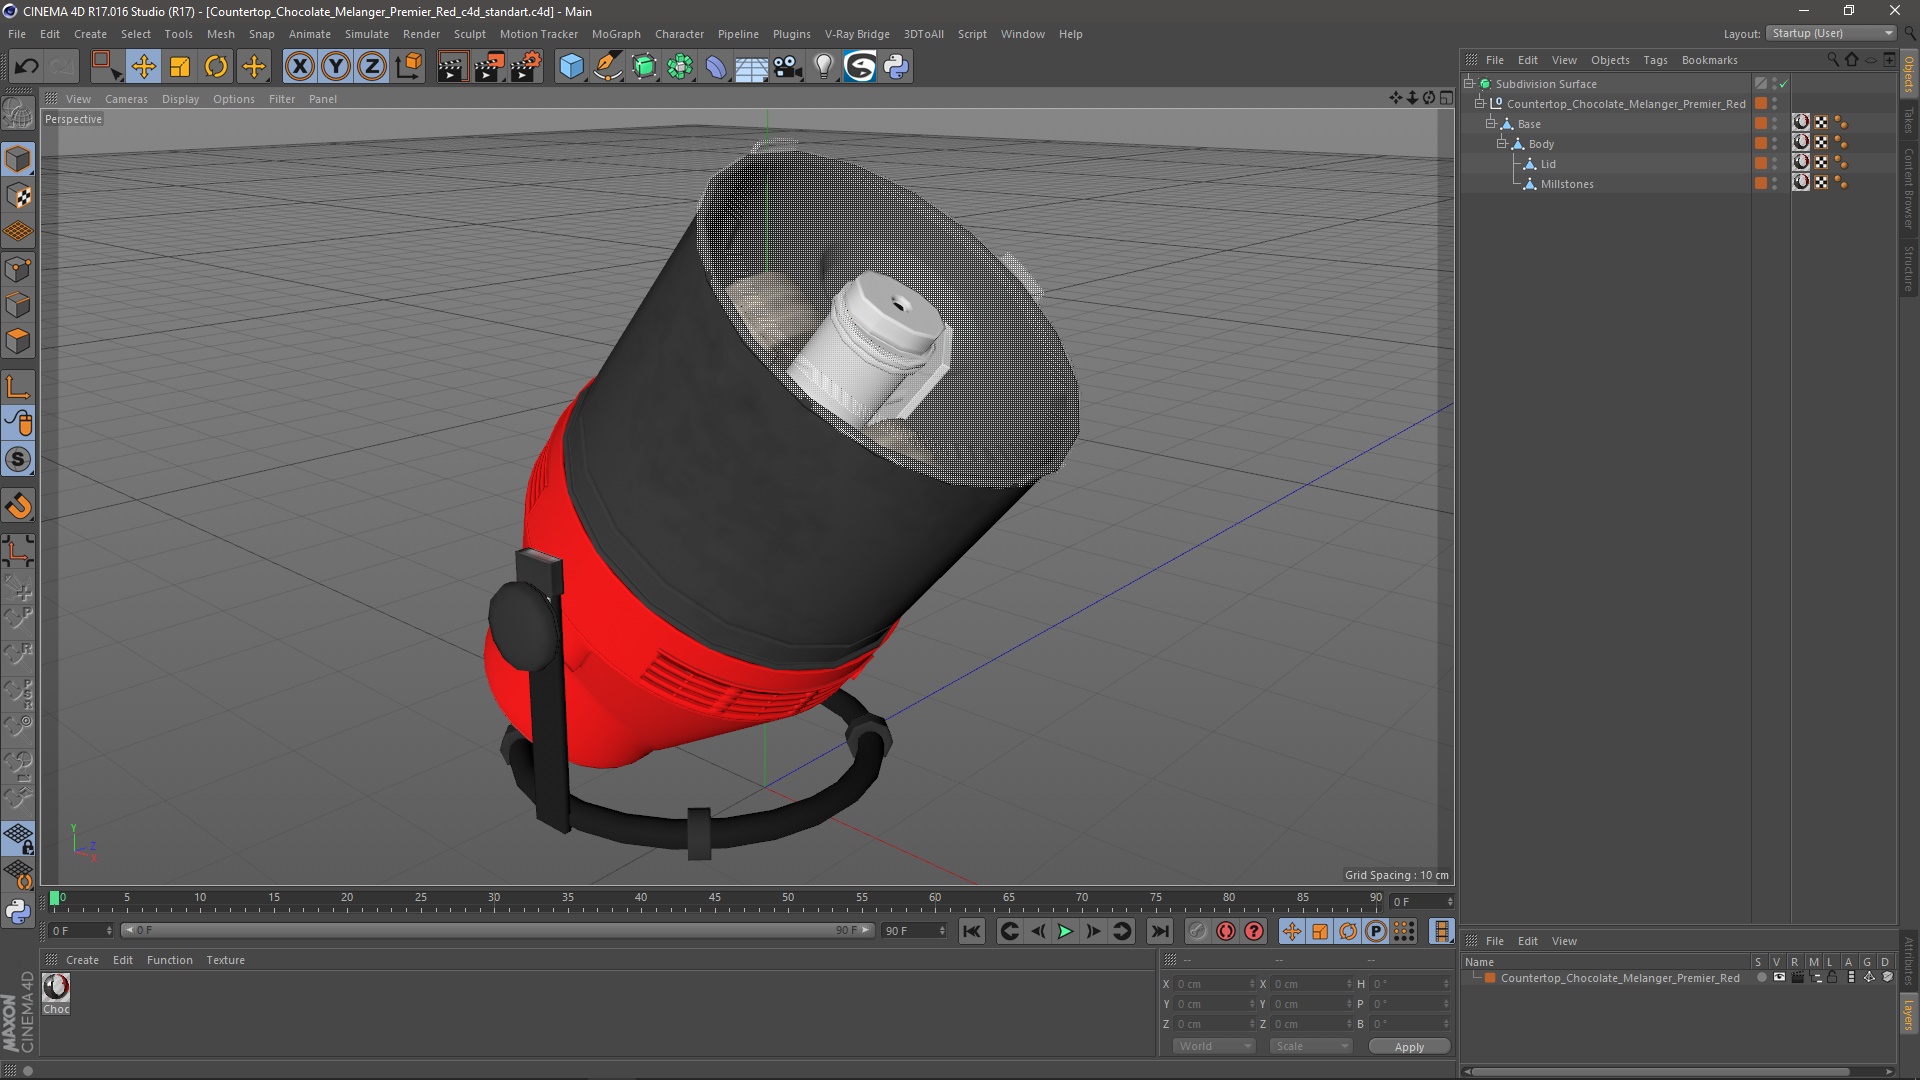Open the File menu
The height and width of the screenshot is (1080, 1920).
click(x=17, y=34)
